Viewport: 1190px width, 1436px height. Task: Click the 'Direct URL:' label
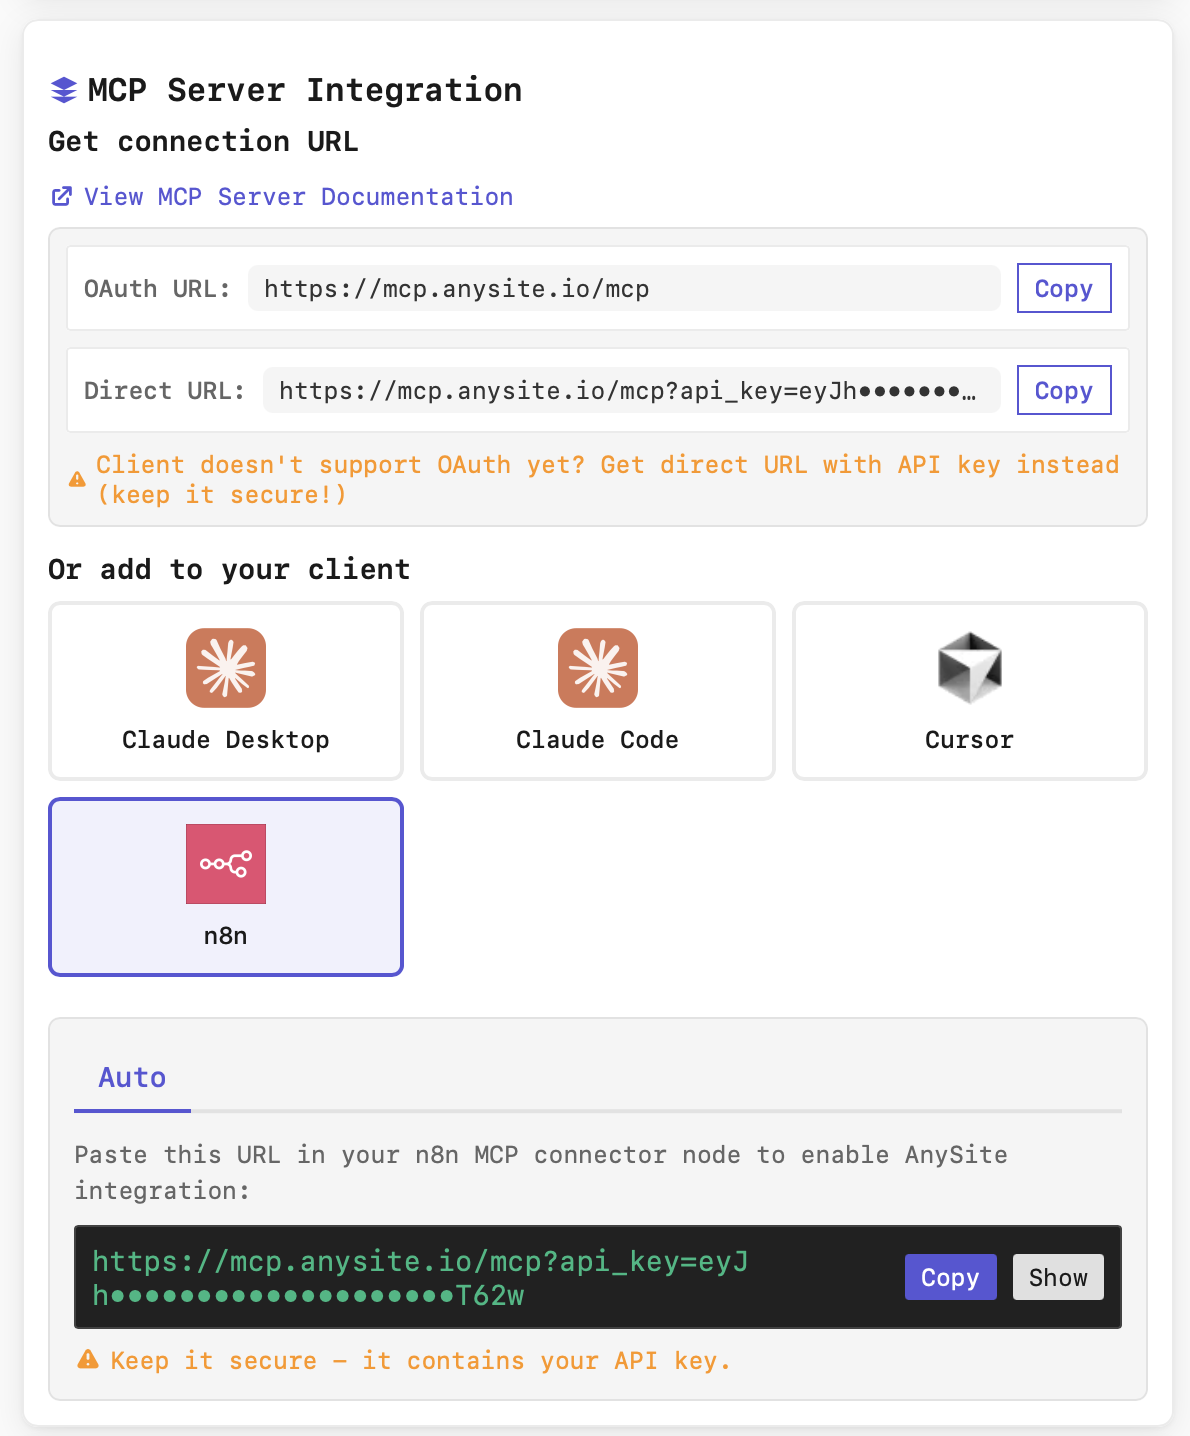coord(165,391)
